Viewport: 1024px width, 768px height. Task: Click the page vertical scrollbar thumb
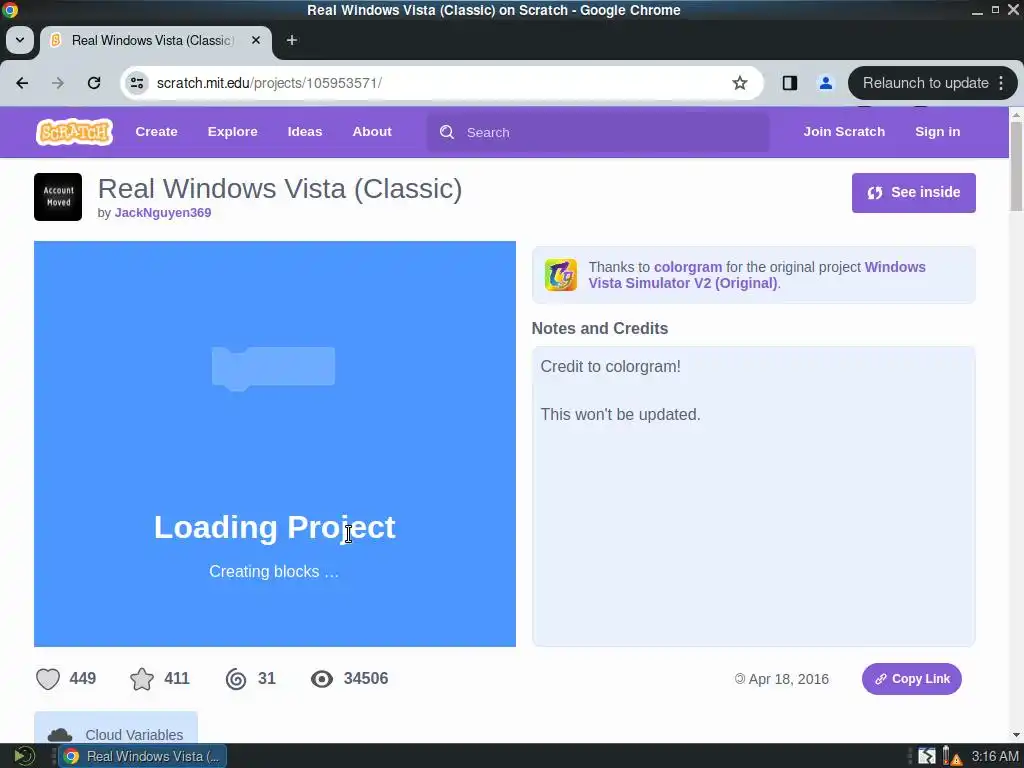pos(1016,166)
